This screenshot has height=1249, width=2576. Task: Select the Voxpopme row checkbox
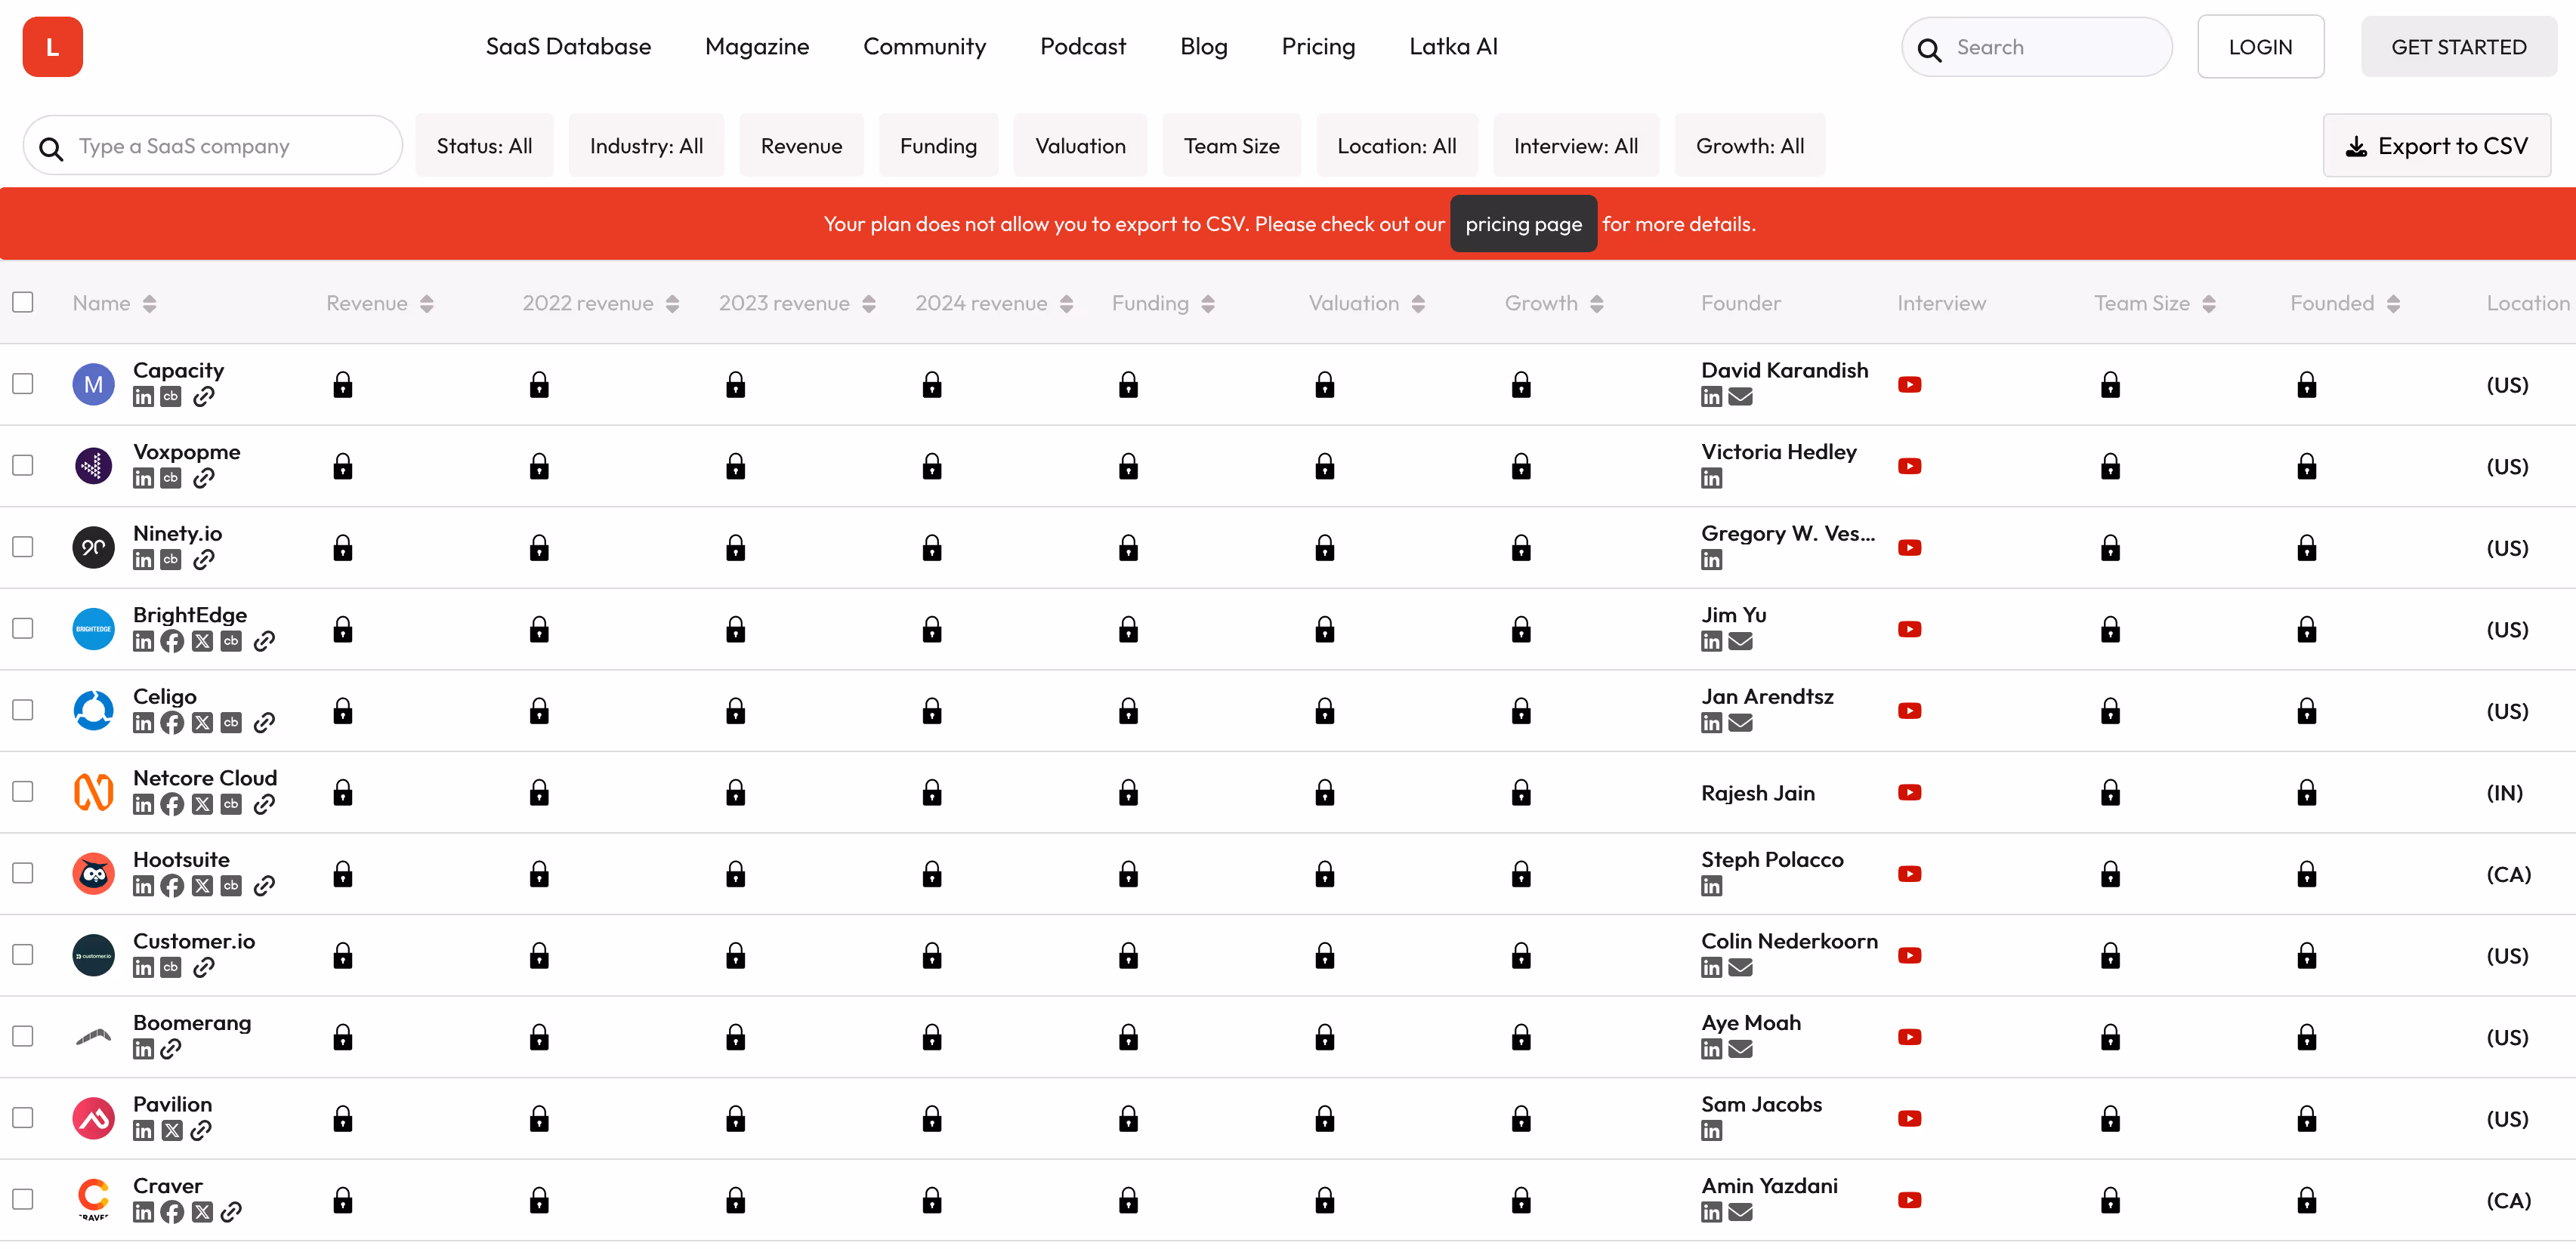pos(23,465)
